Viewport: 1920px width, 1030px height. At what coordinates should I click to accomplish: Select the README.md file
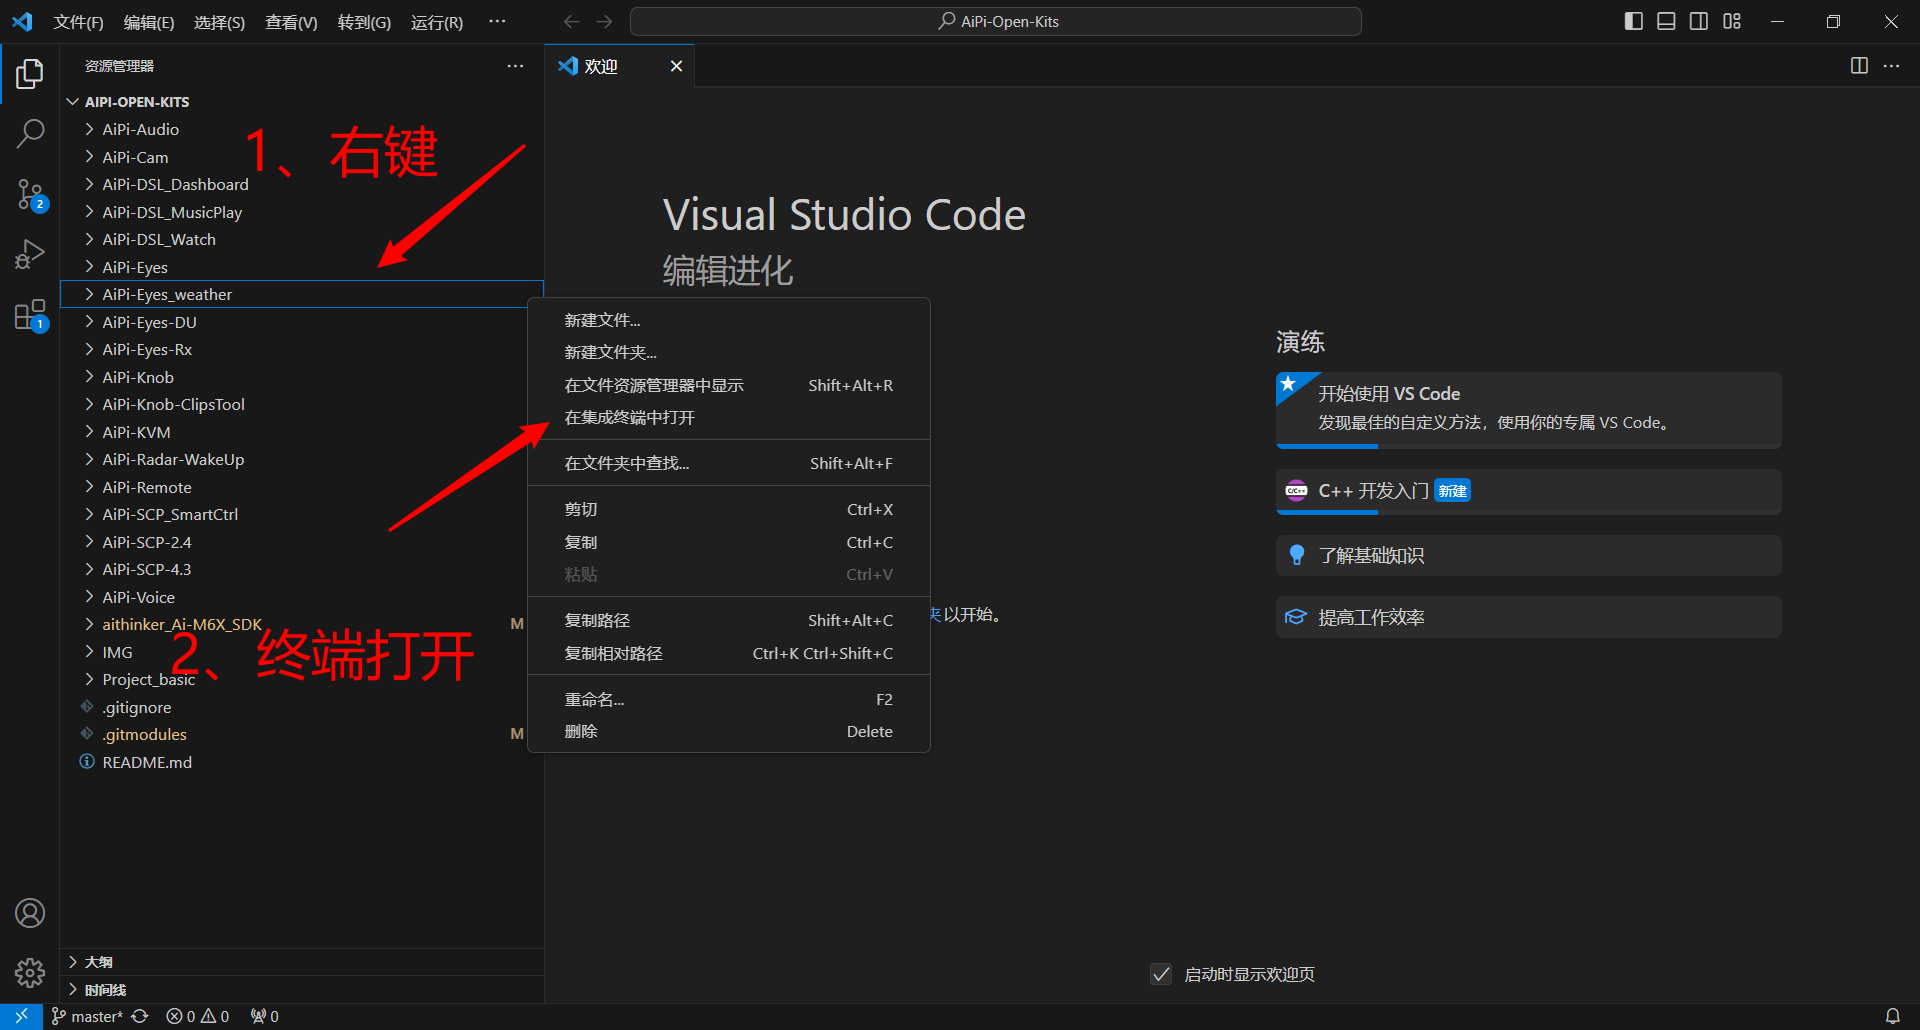302,762
